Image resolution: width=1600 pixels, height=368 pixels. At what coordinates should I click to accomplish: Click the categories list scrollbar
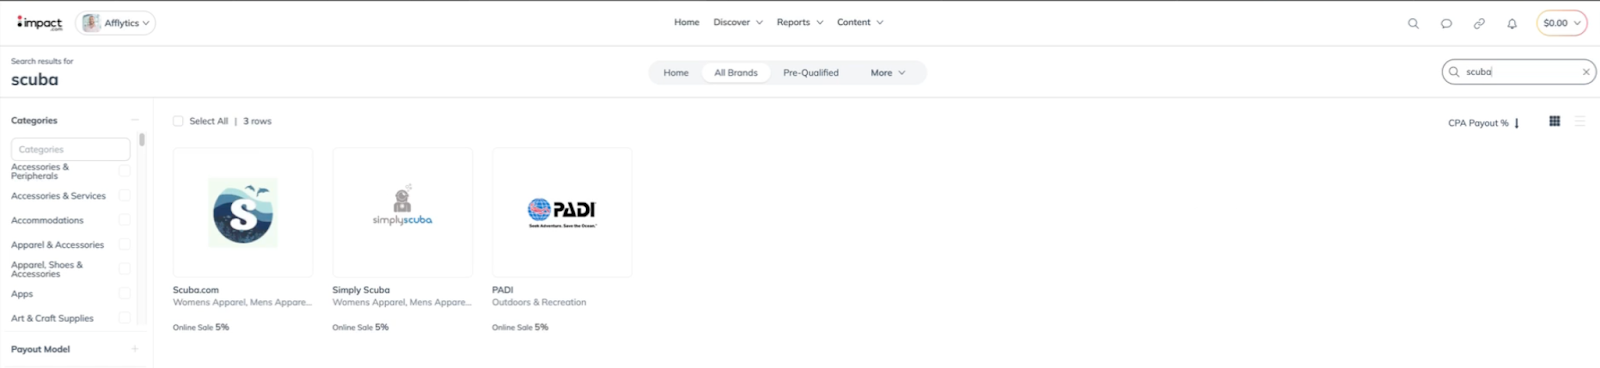pyautogui.click(x=142, y=140)
